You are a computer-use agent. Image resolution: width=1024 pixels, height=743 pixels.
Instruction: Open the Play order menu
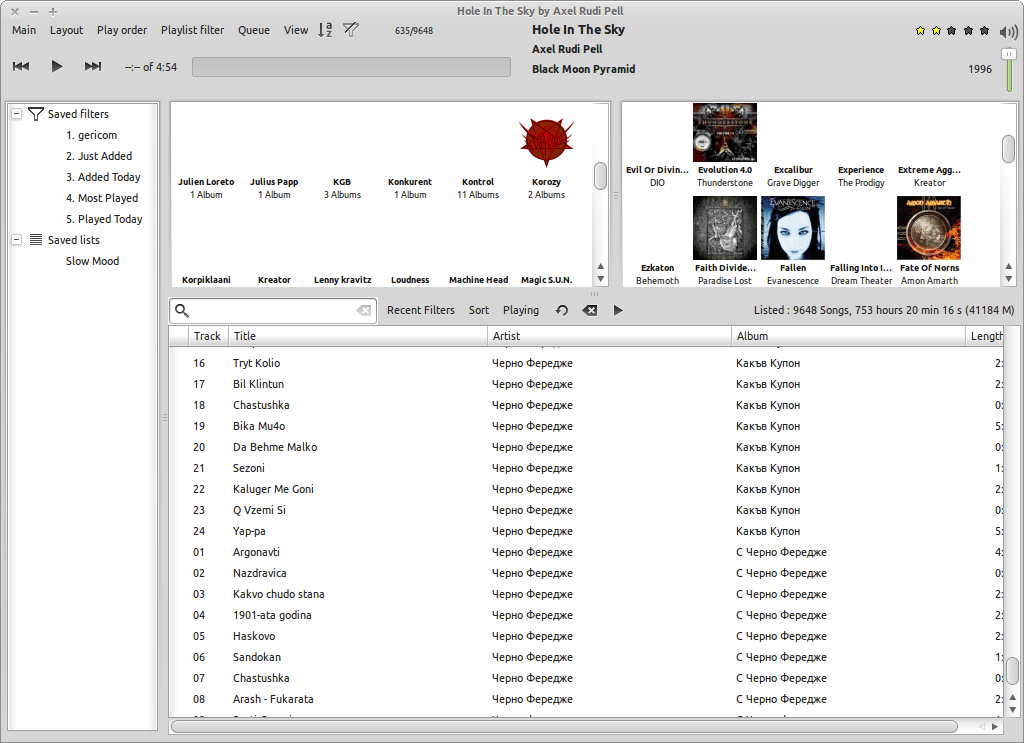pos(122,30)
